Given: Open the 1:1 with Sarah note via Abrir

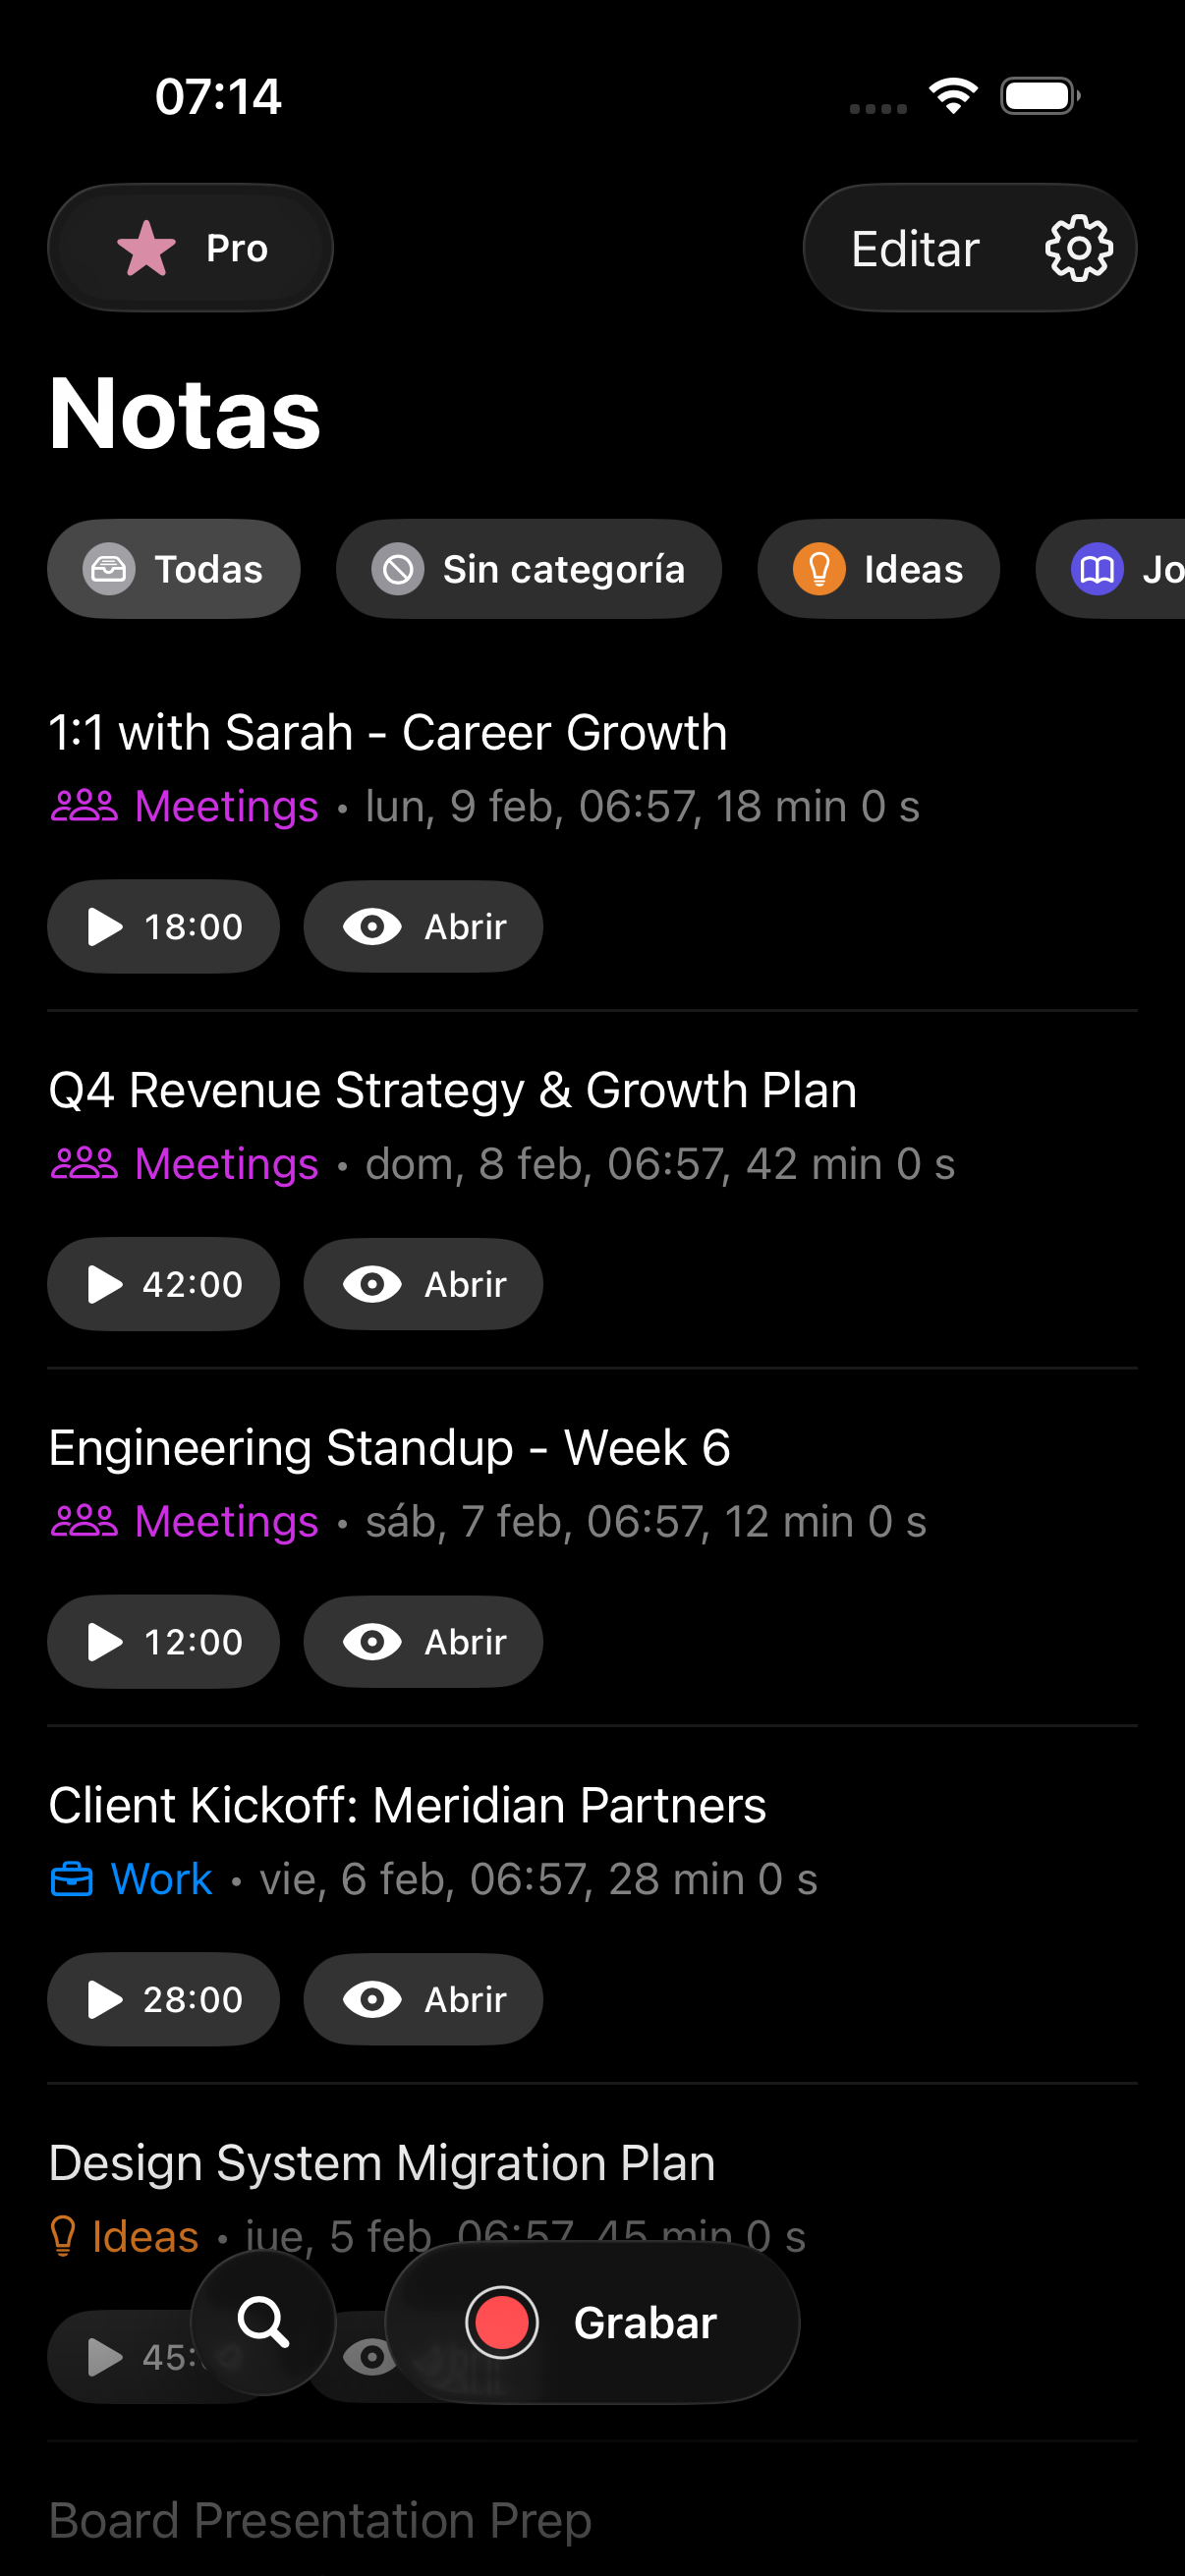Looking at the screenshot, I should pyautogui.click(x=423, y=926).
